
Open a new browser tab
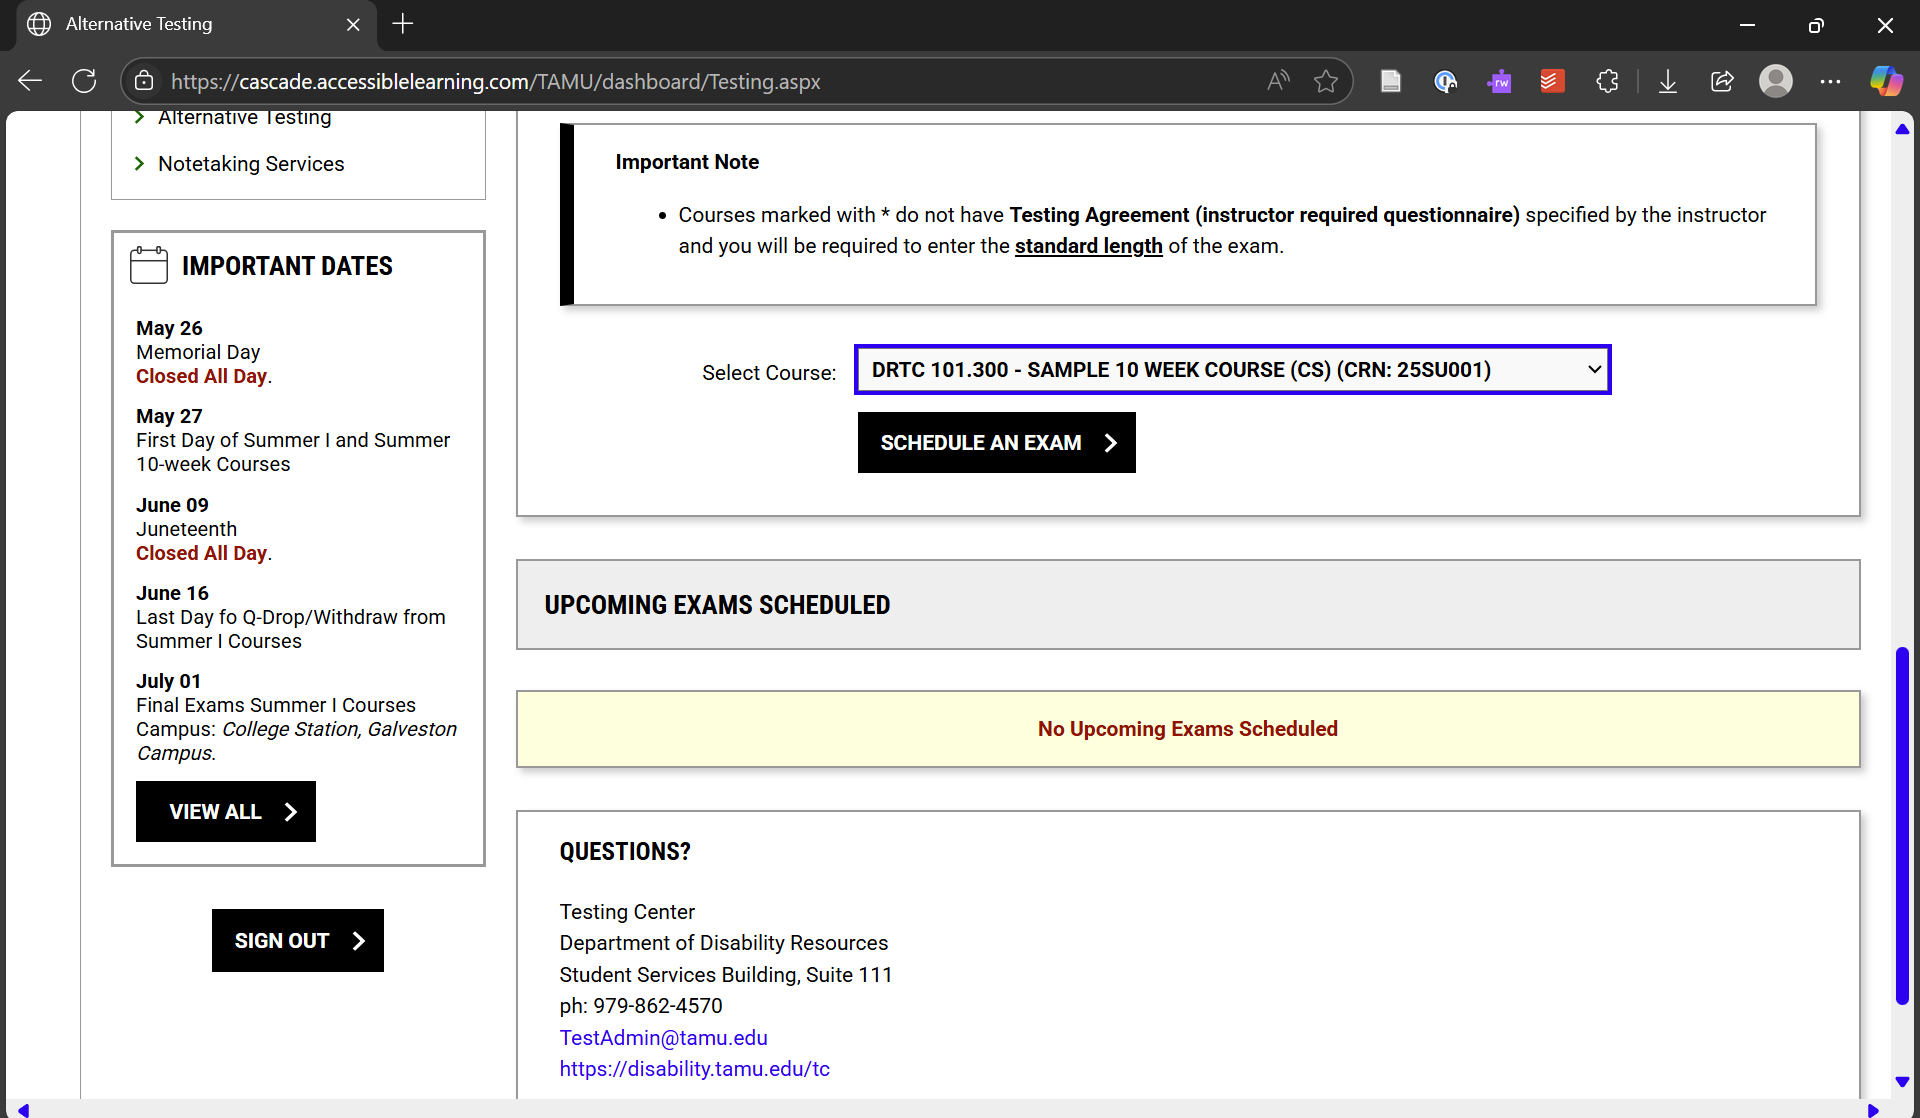[x=403, y=24]
